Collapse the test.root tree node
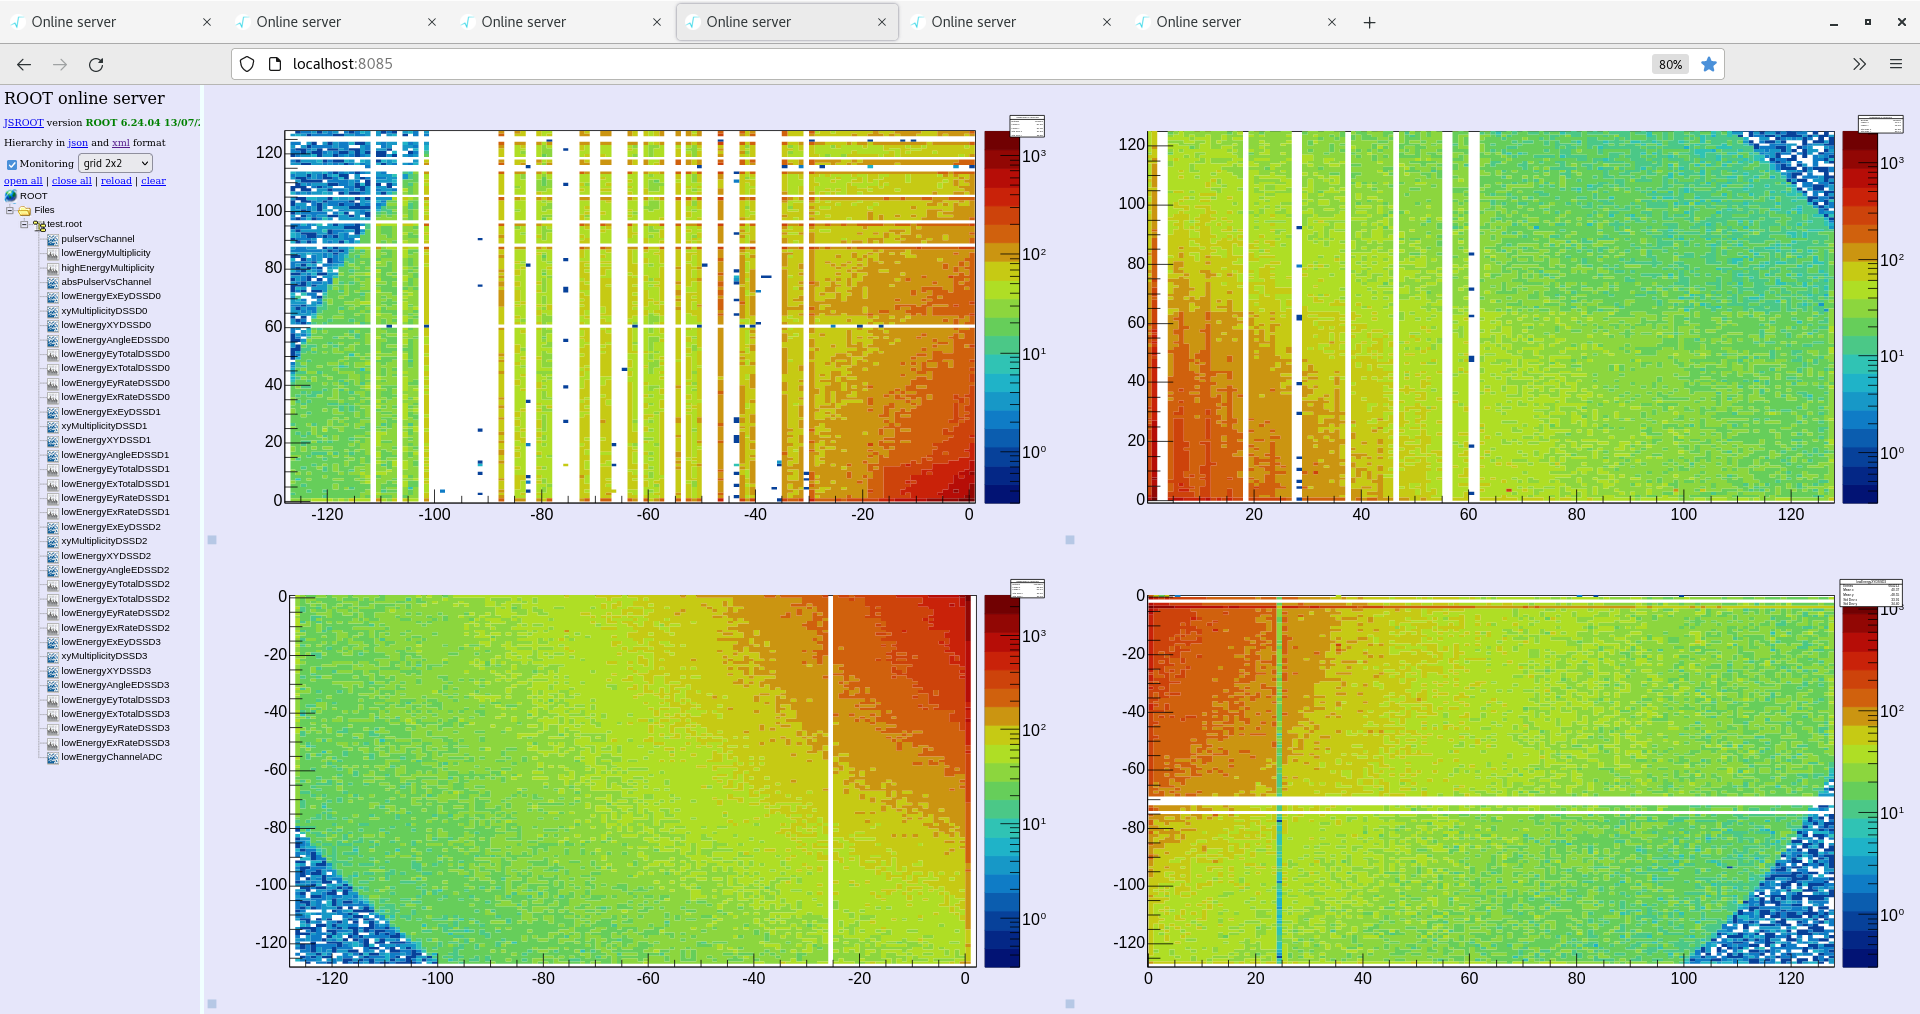 pos(24,224)
